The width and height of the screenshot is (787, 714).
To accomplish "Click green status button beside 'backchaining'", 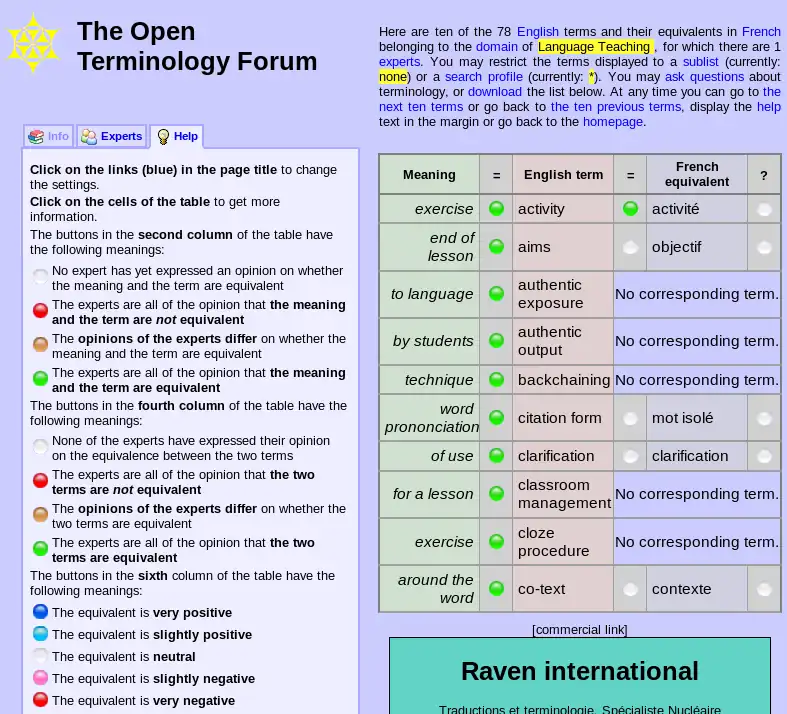I will coord(496,380).
